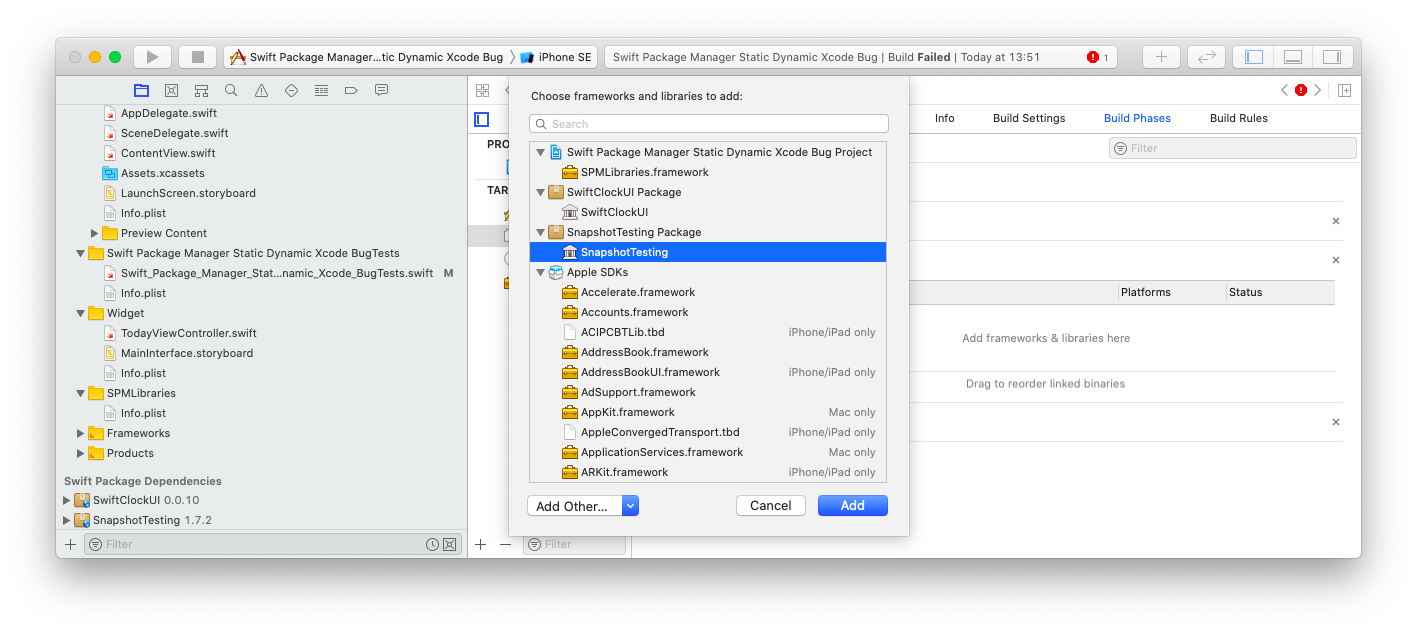Click the Platforms column header
The width and height of the screenshot is (1417, 632).
[1146, 292]
